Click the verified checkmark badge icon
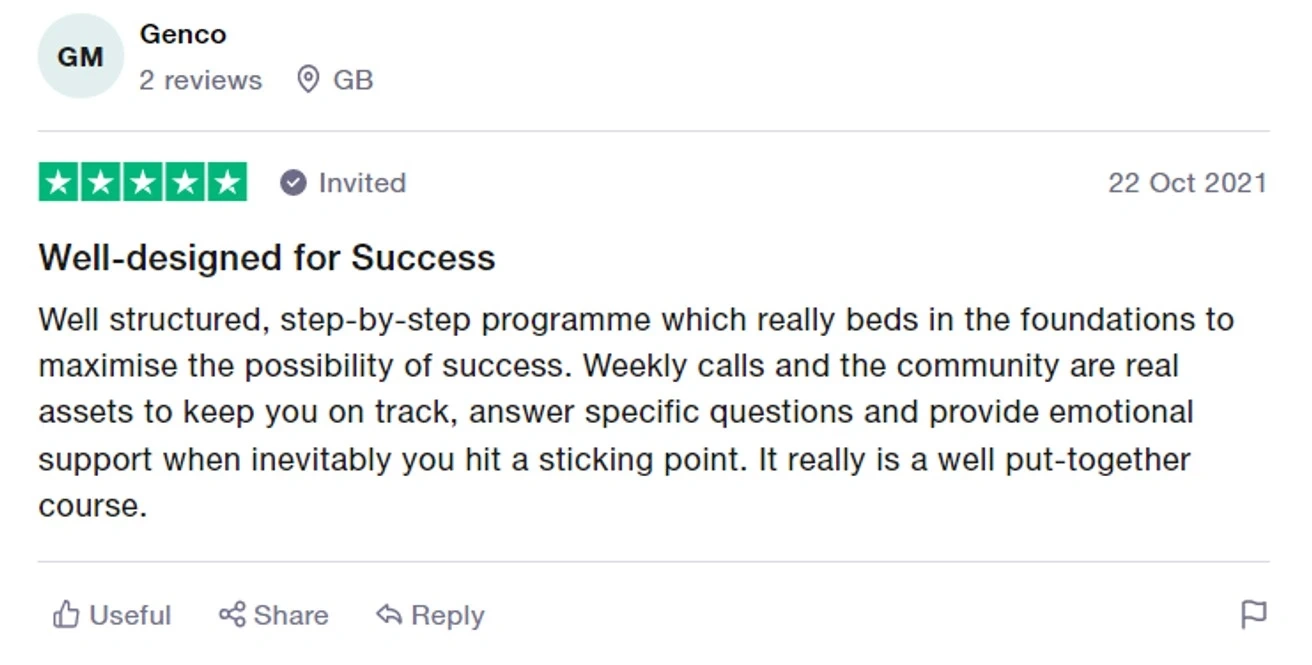The width and height of the screenshot is (1312, 665). pyautogui.click(x=293, y=183)
